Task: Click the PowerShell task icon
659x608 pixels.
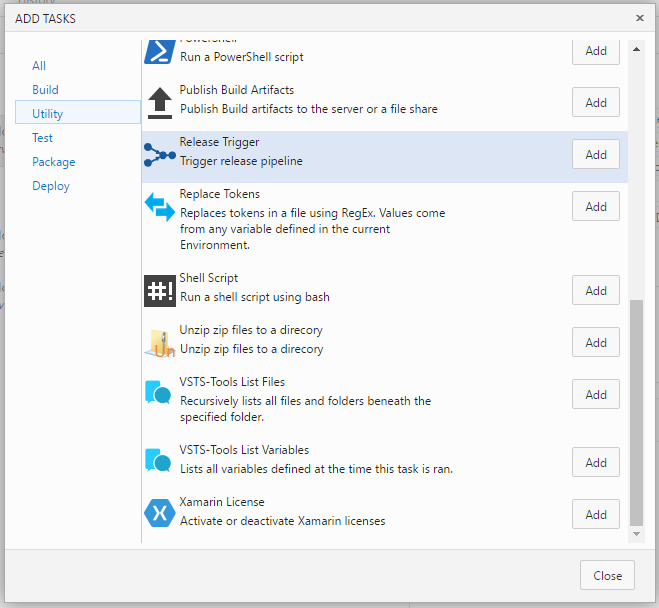Action: [x=160, y=52]
